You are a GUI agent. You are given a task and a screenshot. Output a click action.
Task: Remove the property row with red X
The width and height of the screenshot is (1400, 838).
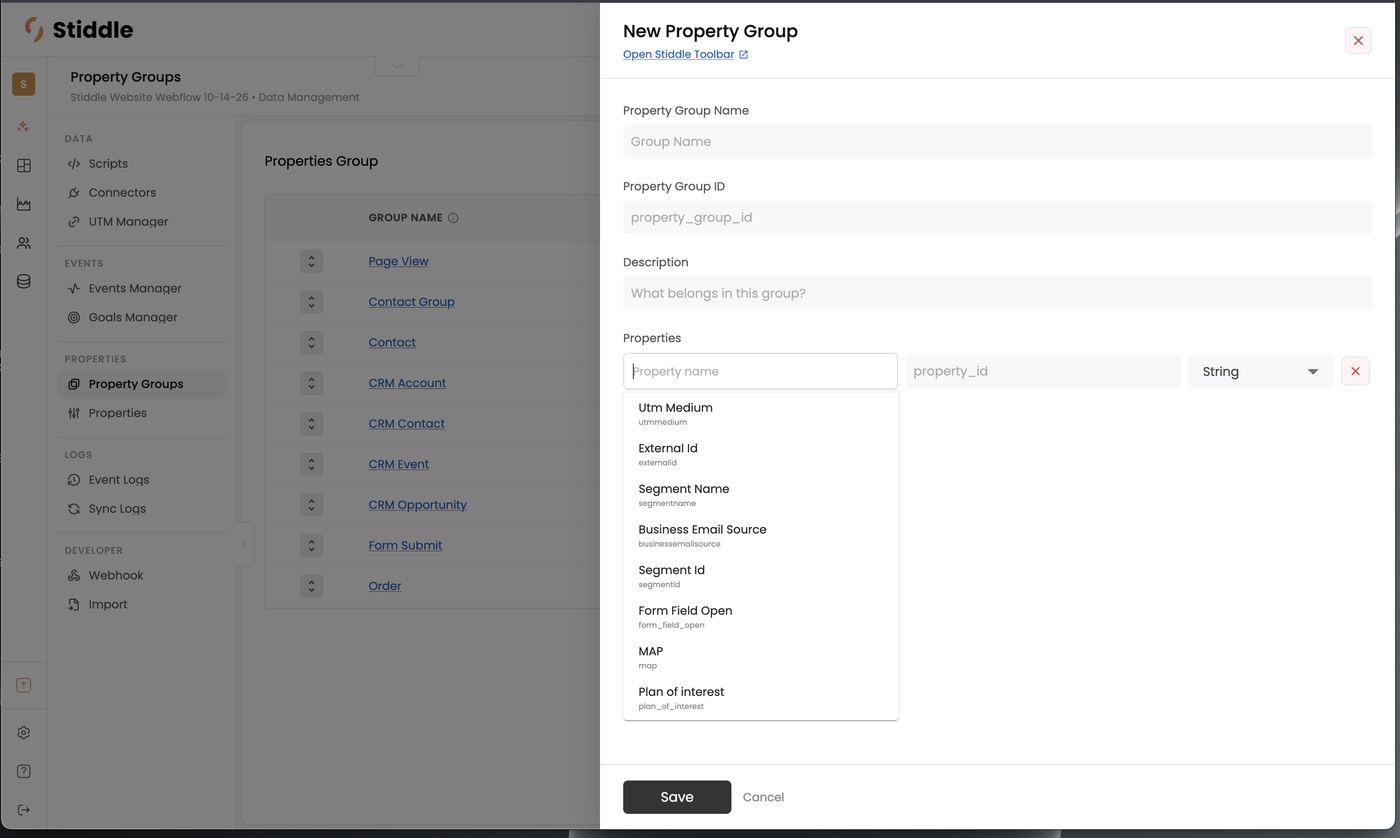coord(1355,371)
